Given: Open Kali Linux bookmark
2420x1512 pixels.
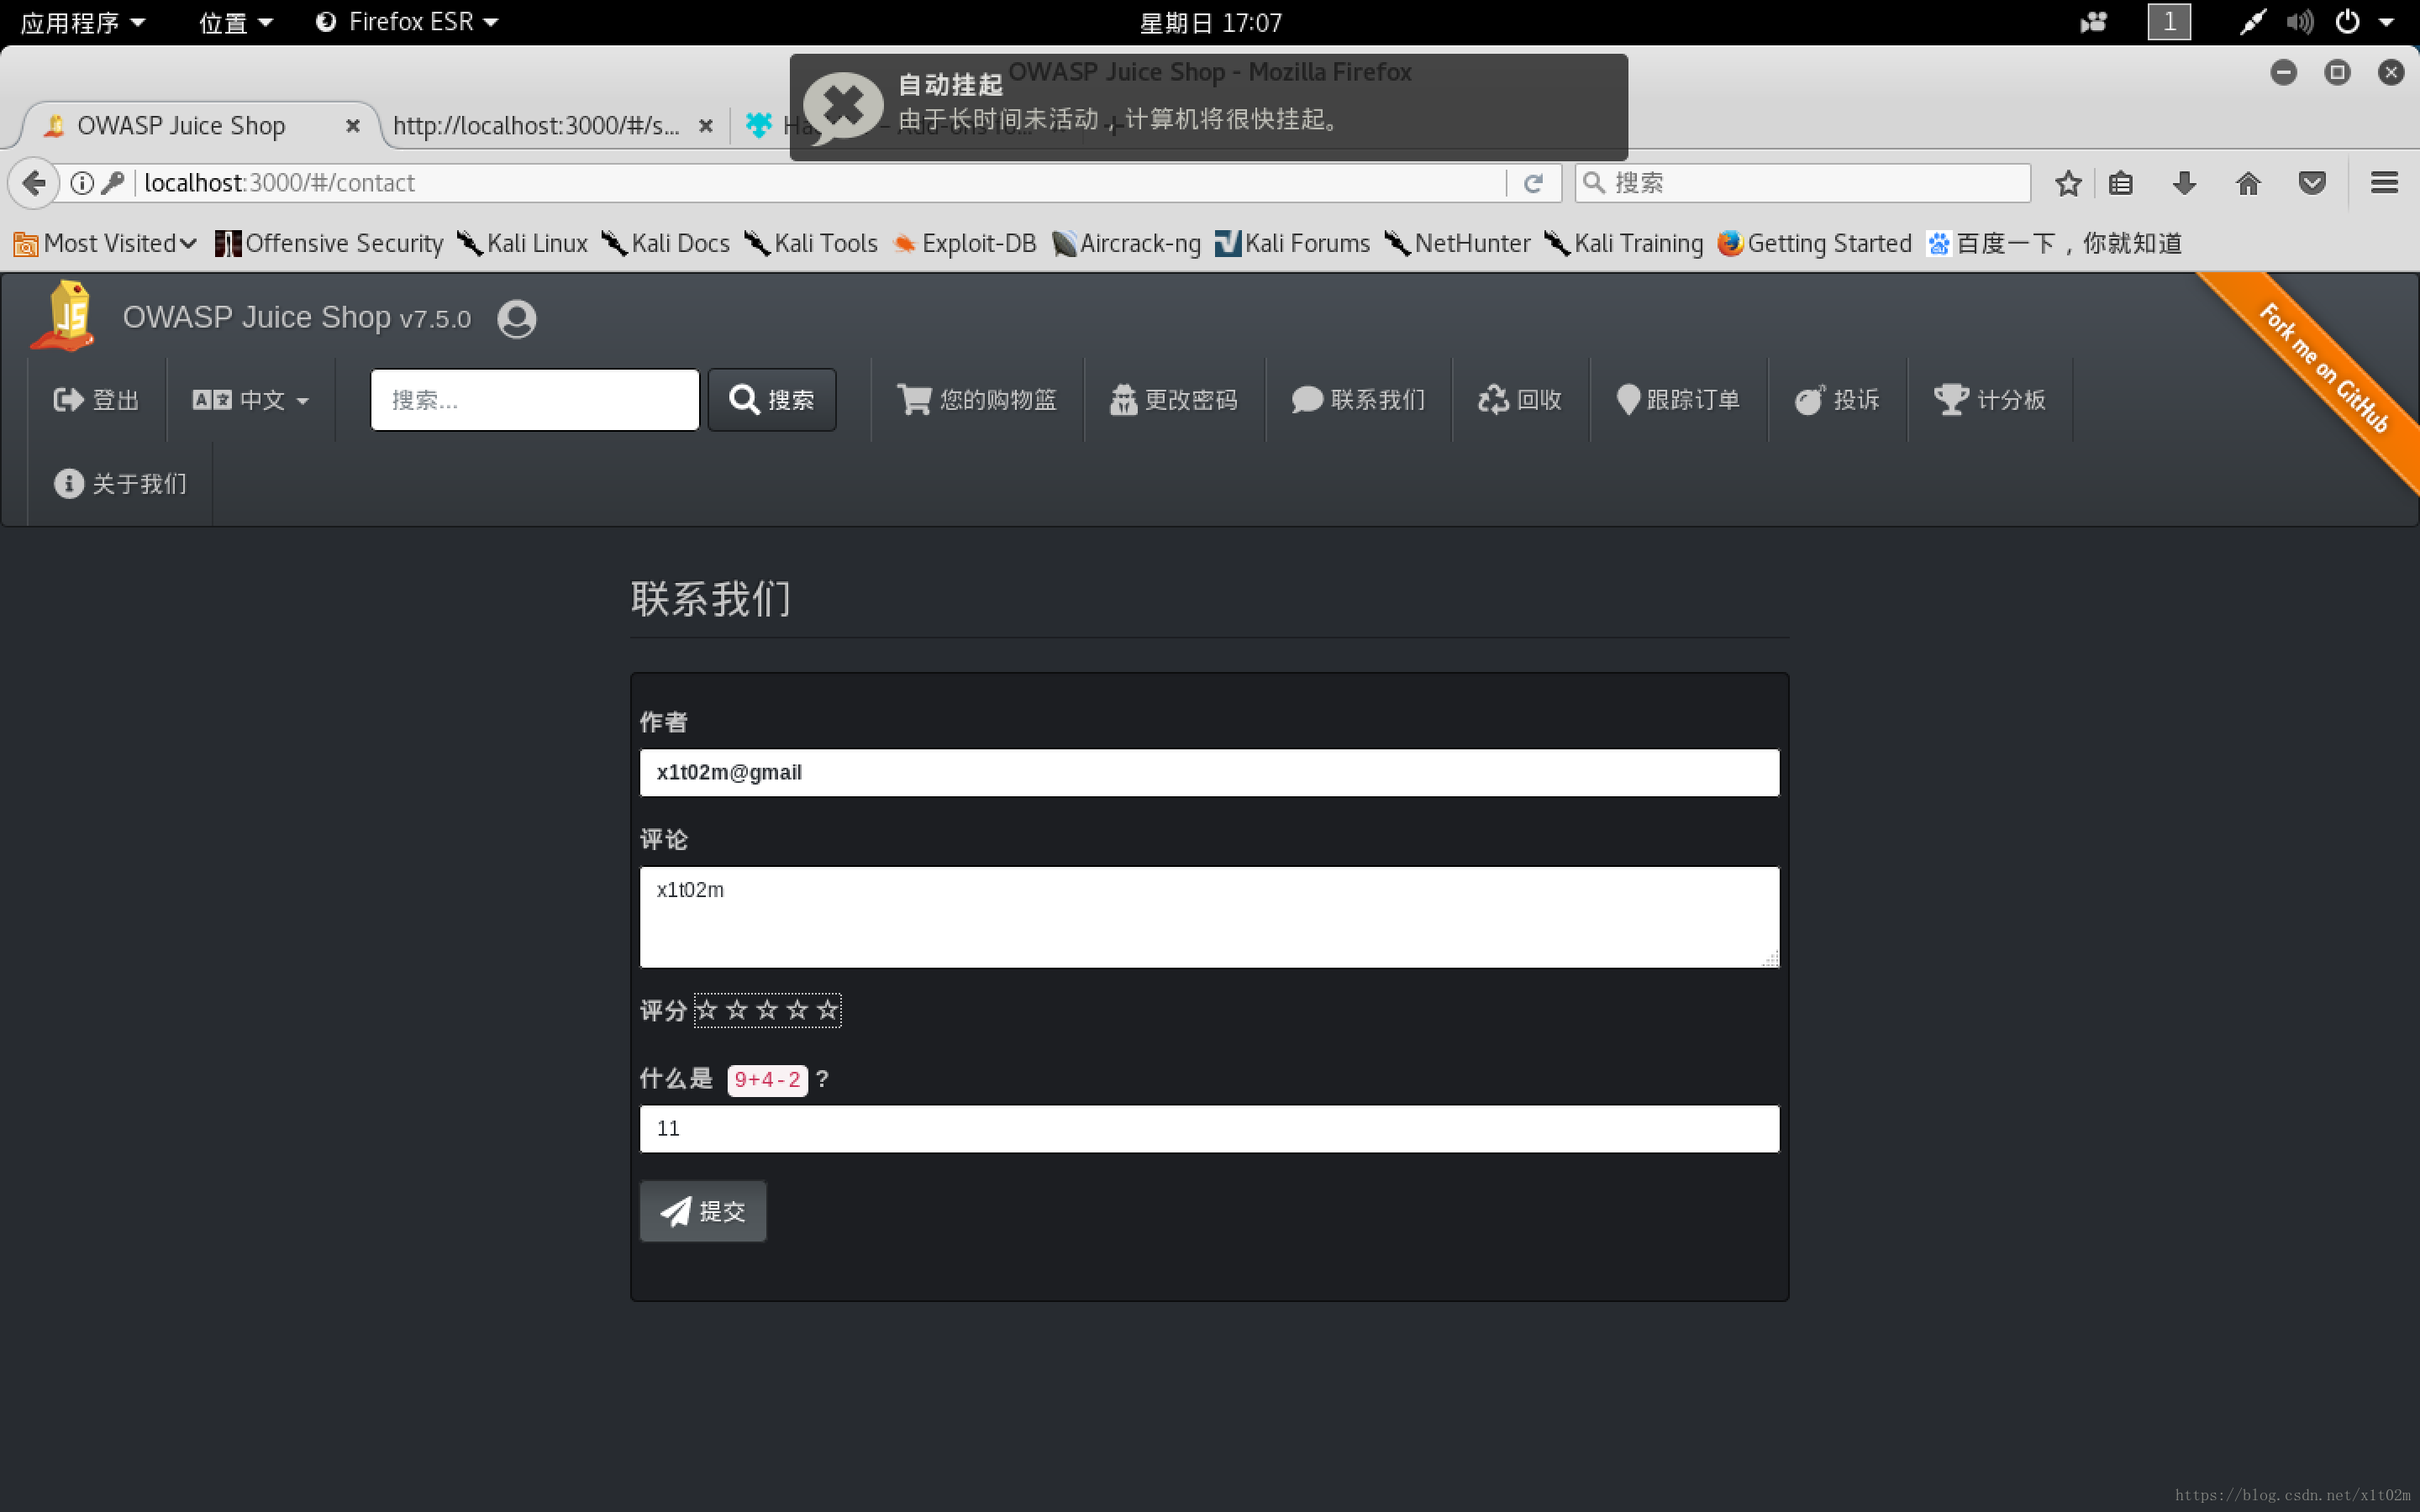Looking at the screenshot, I should (522, 243).
